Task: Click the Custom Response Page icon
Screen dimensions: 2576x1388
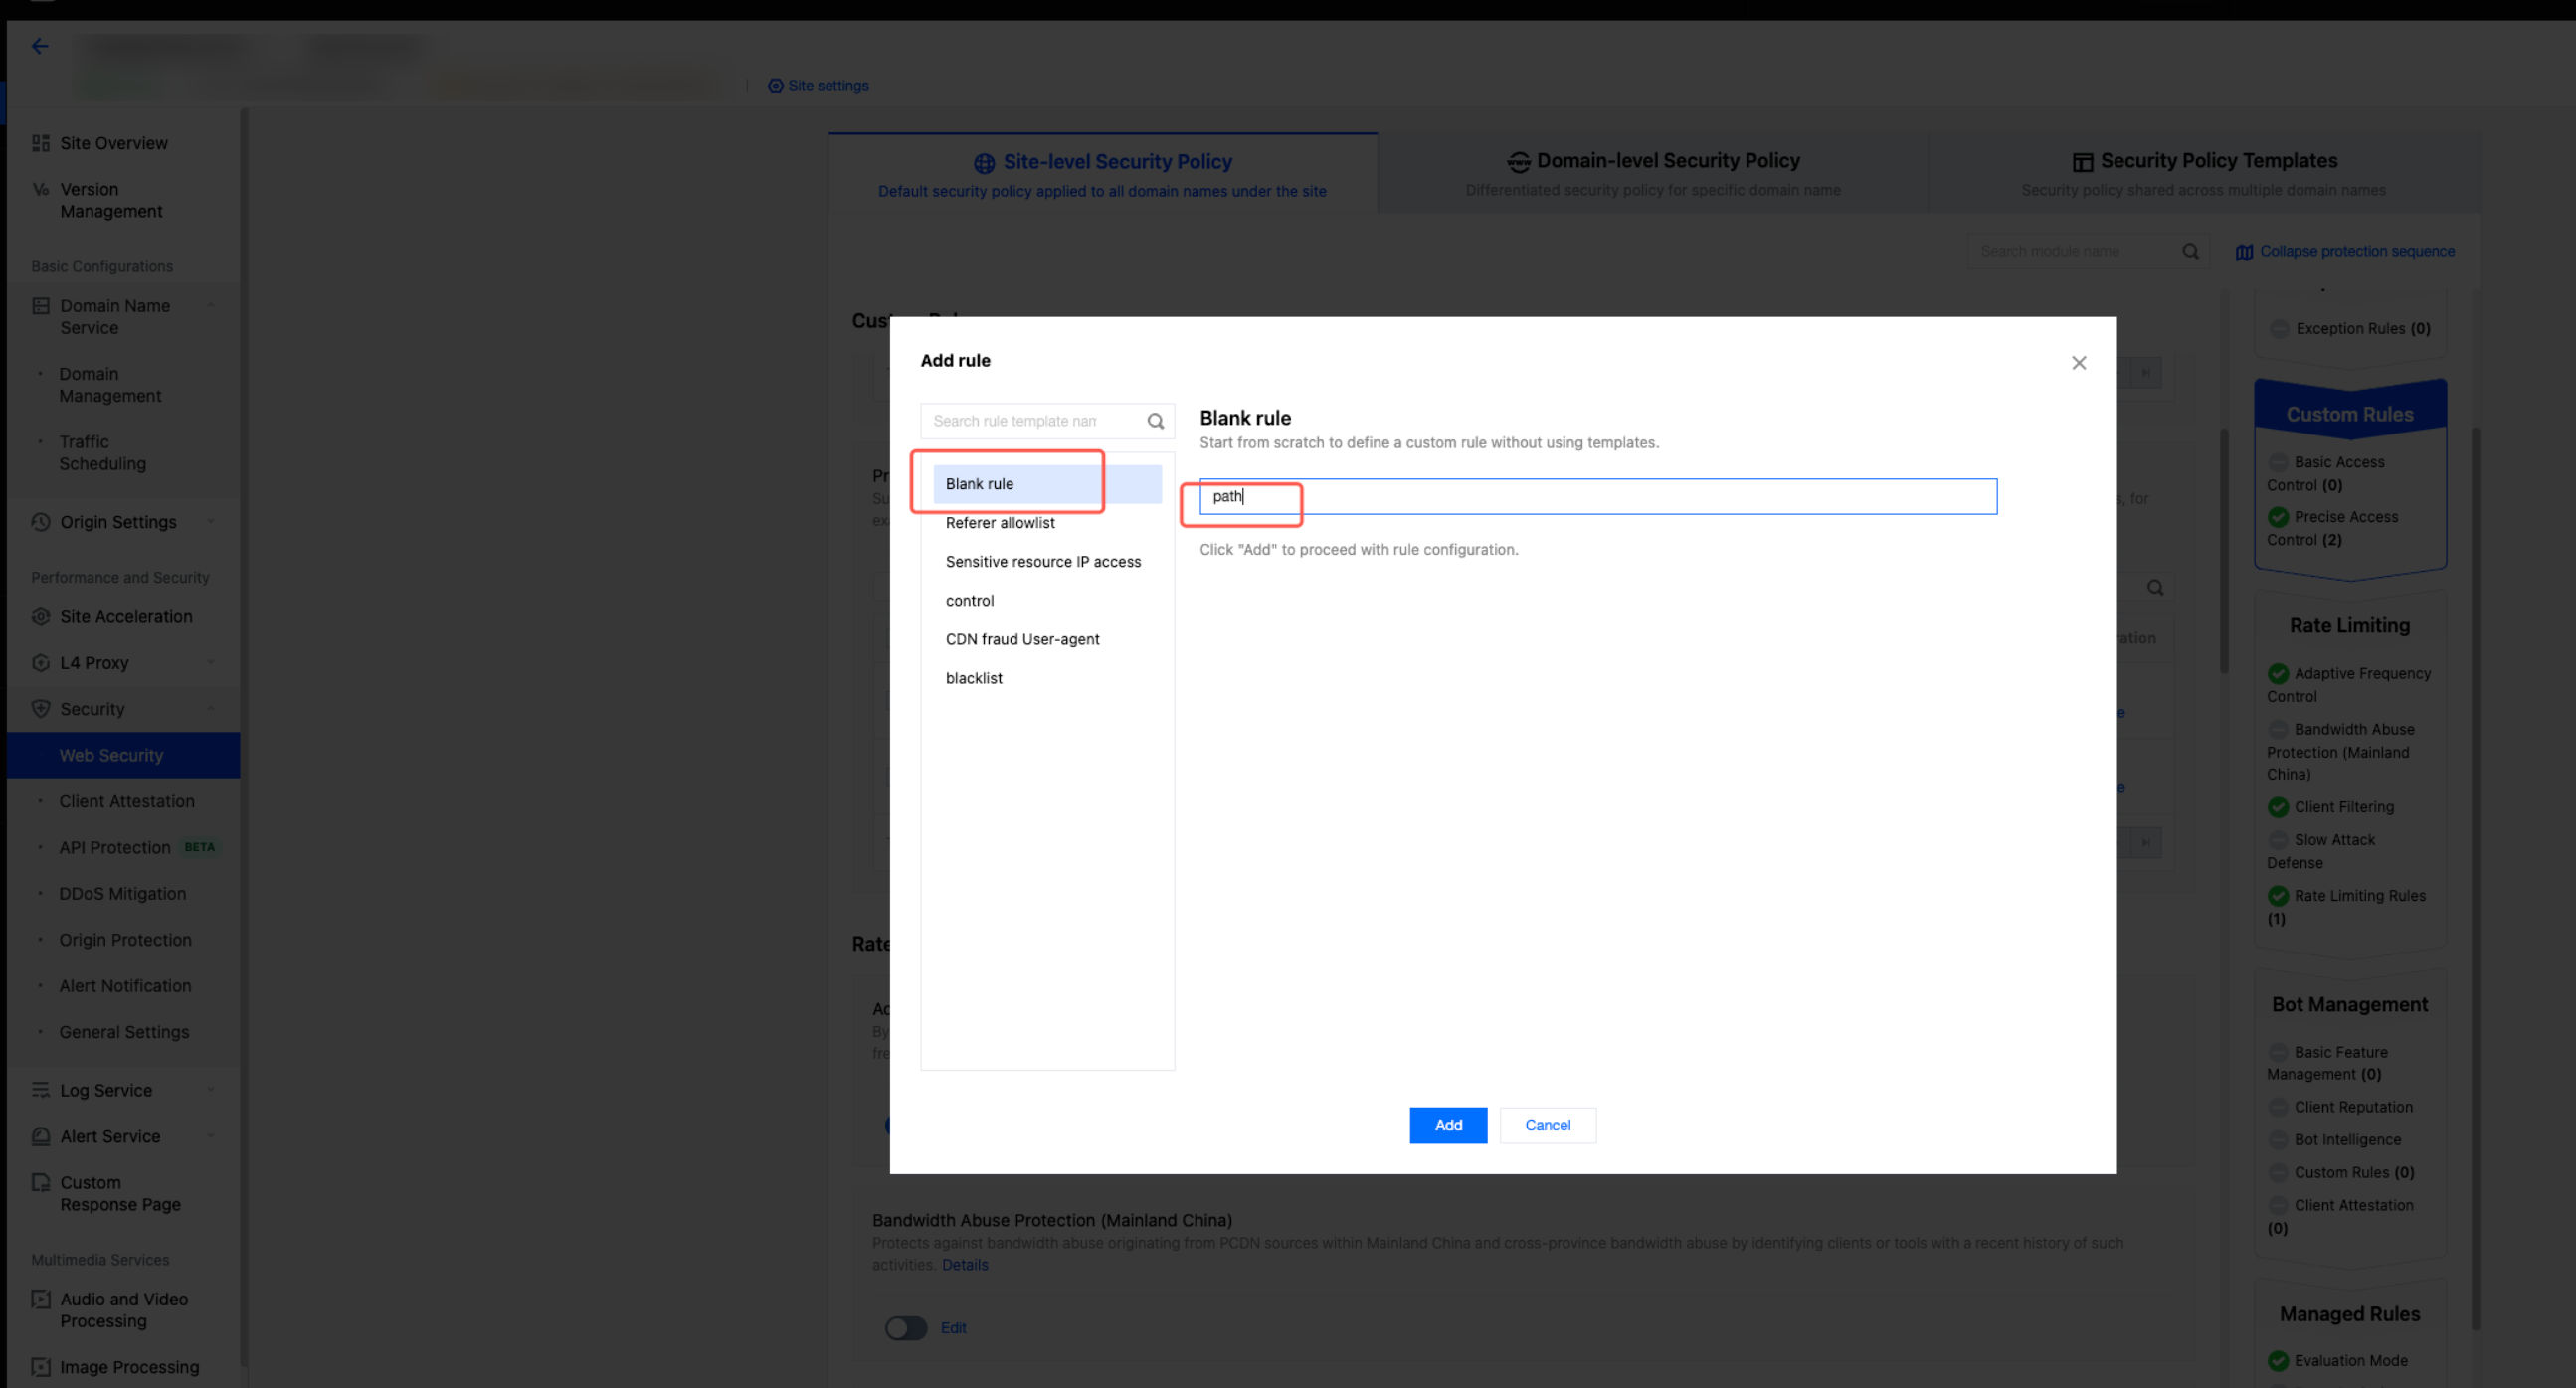Action: [41, 1183]
